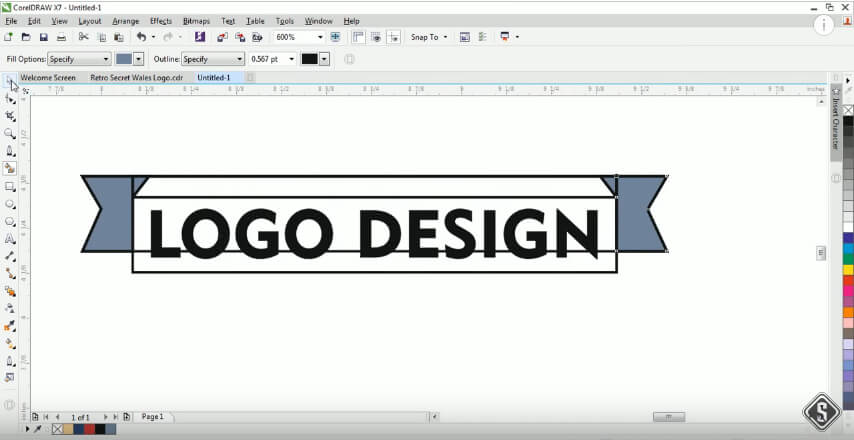Toggle the Show Grid button

coord(375,37)
